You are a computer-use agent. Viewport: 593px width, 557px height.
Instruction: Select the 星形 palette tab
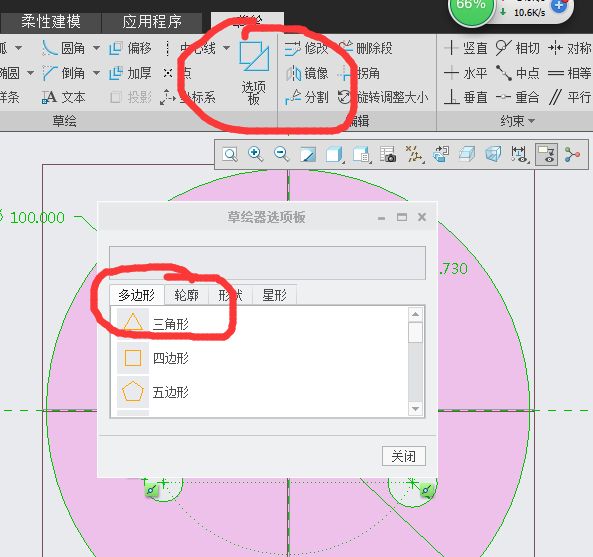[274, 295]
